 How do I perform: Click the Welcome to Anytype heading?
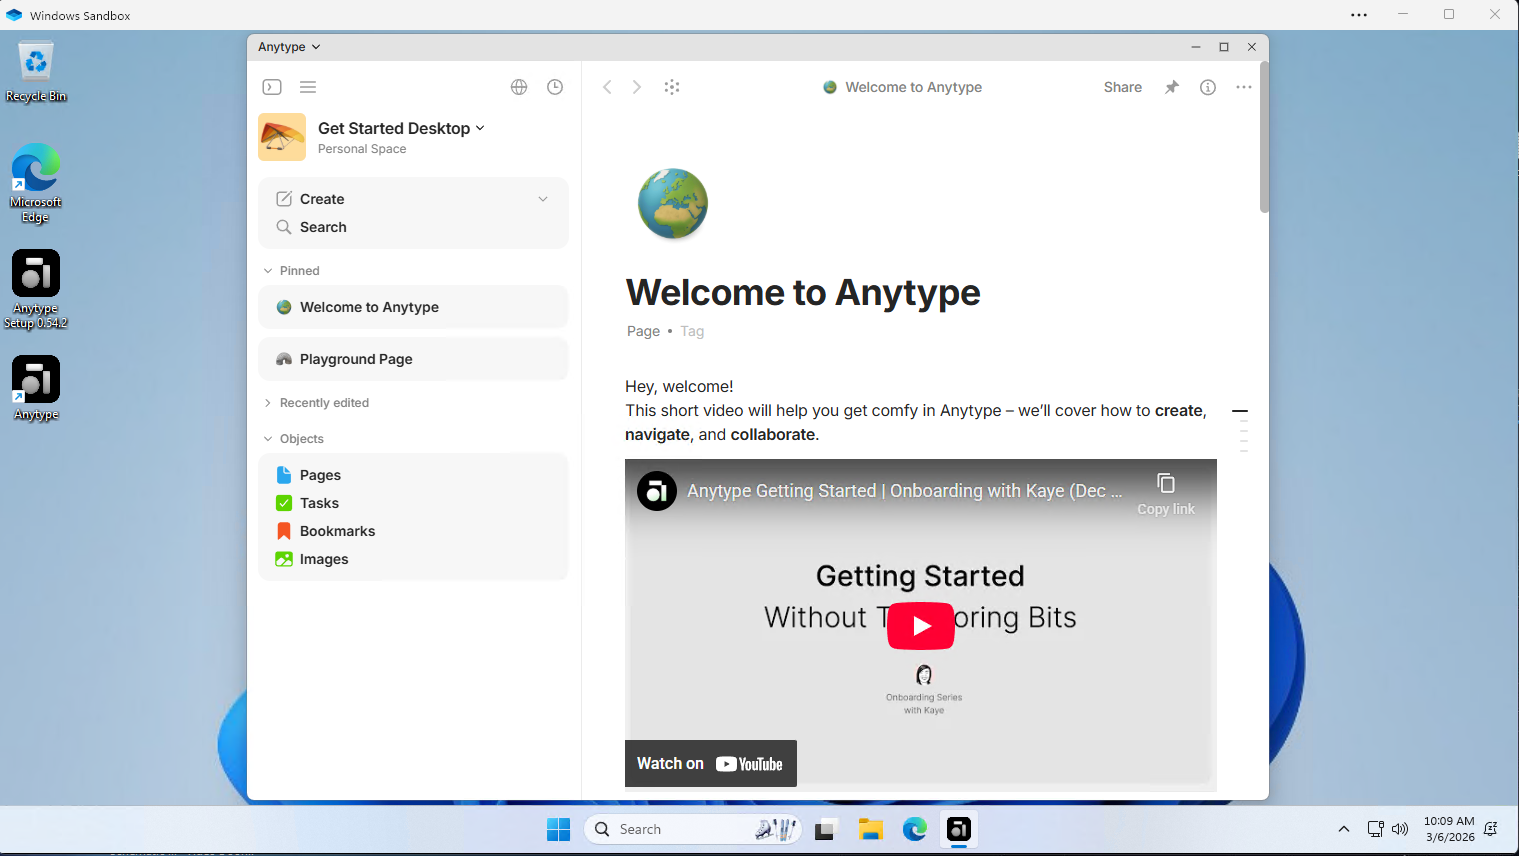(803, 292)
